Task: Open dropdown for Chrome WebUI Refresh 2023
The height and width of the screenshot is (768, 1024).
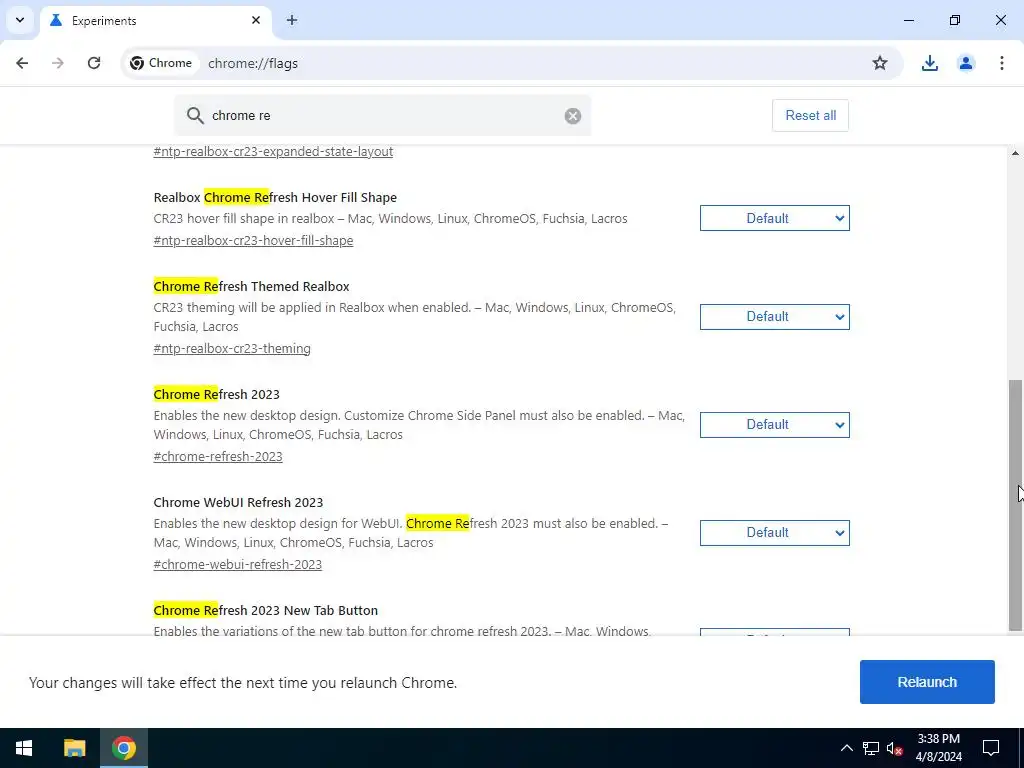Action: pos(775,533)
